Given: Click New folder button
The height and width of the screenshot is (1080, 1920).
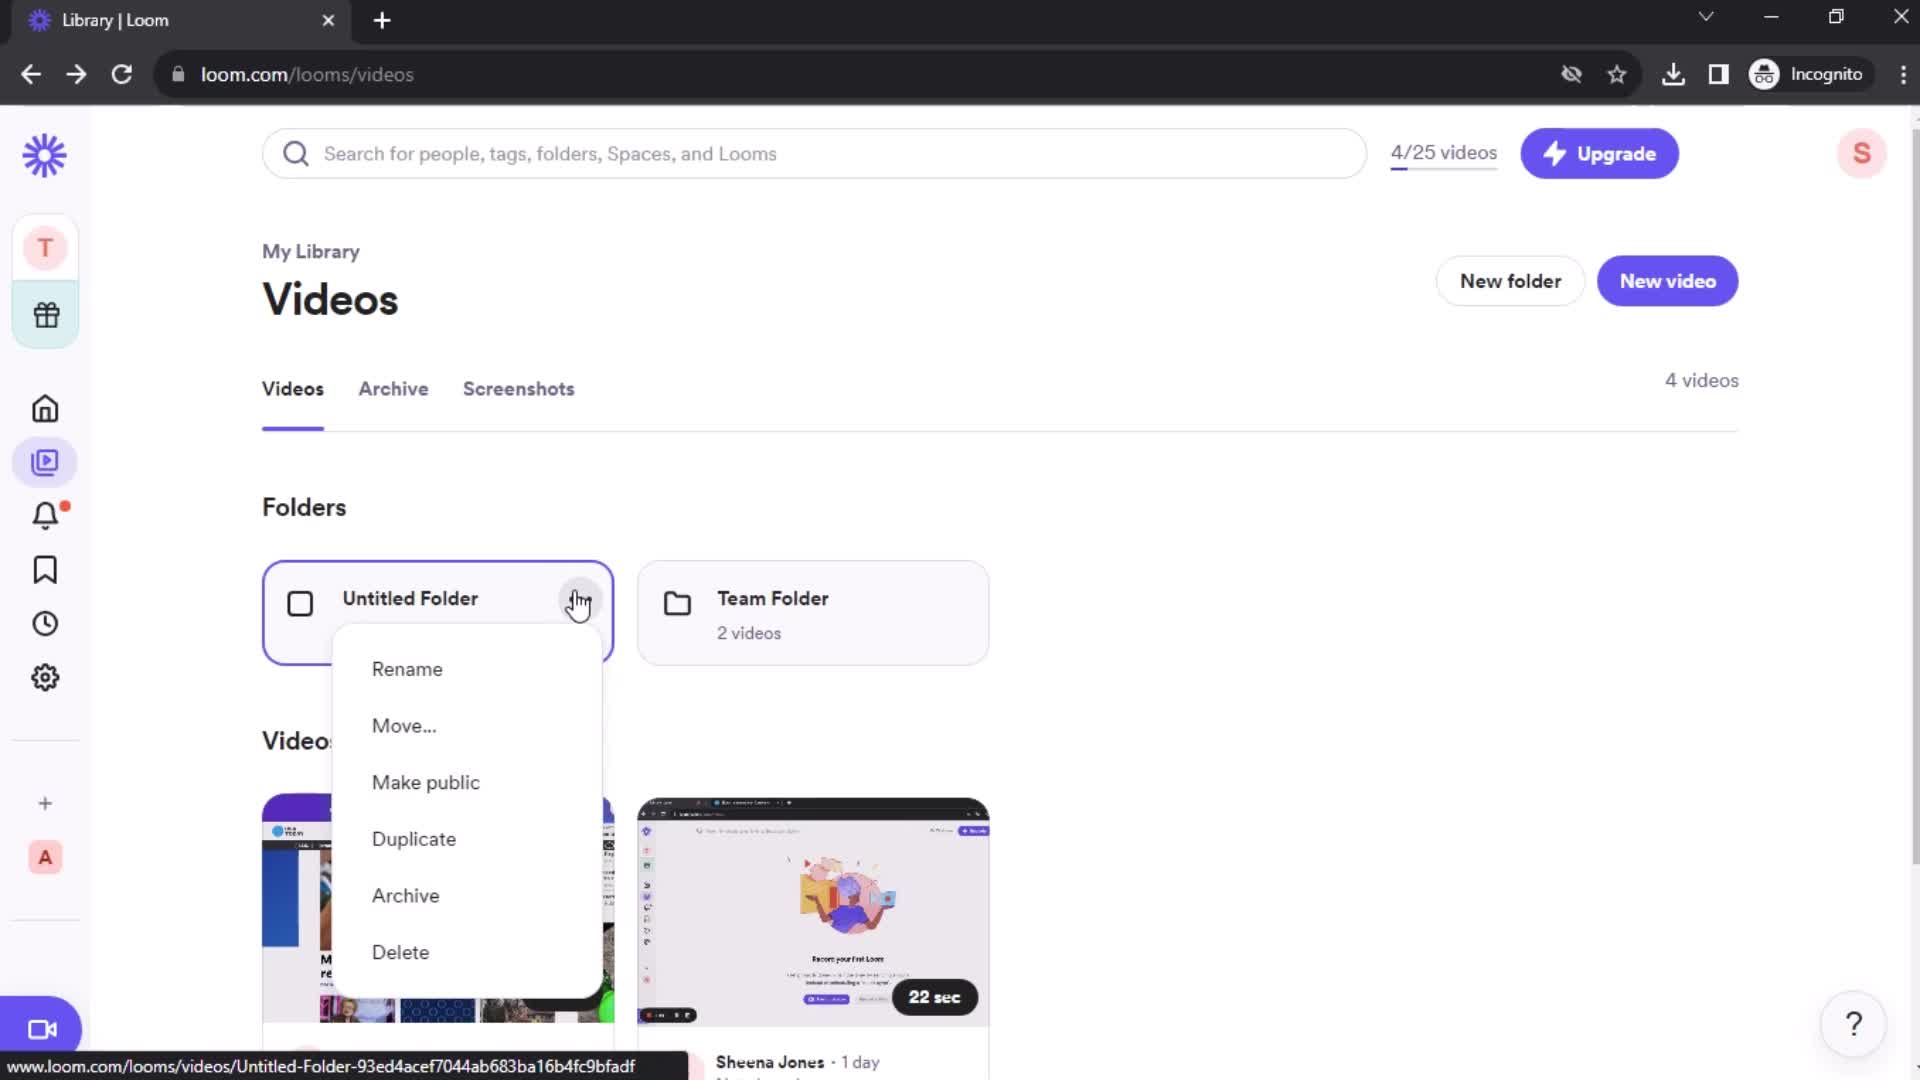Looking at the screenshot, I should click(x=1511, y=280).
